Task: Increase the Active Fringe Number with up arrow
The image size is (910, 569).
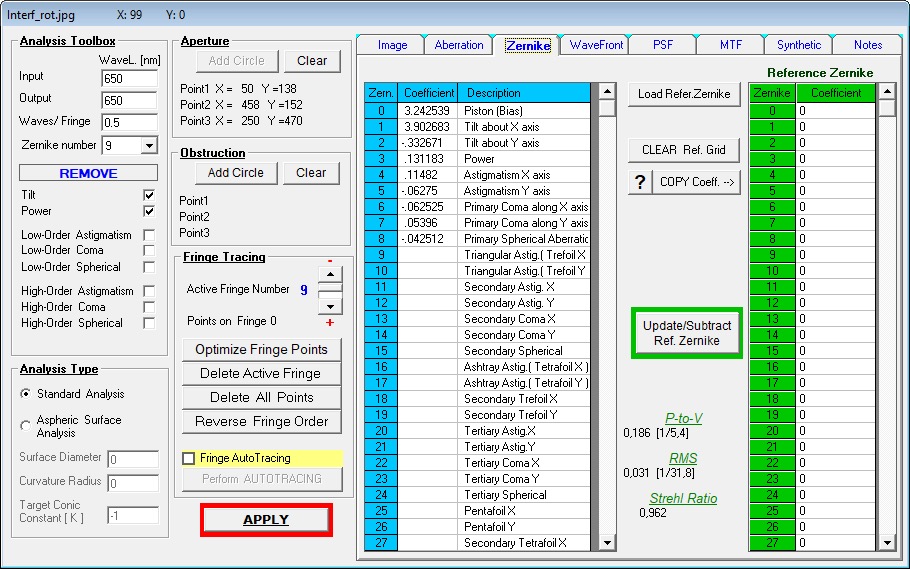Action: pyautogui.click(x=330, y=275)
